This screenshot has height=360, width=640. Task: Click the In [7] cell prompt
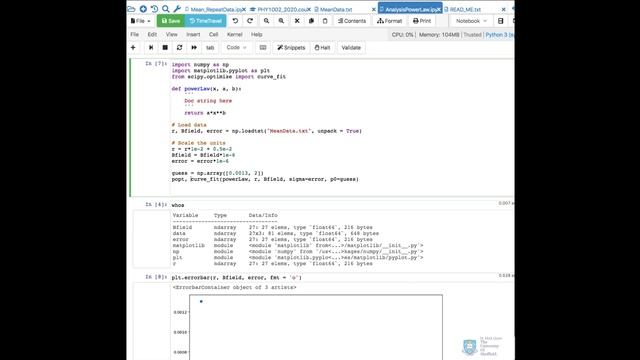156,64
